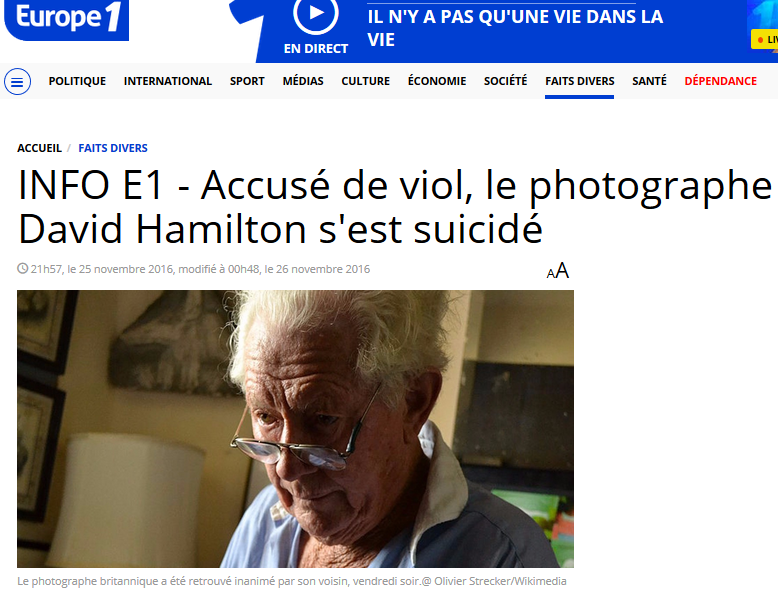Open the Politique section

[77, 81]
